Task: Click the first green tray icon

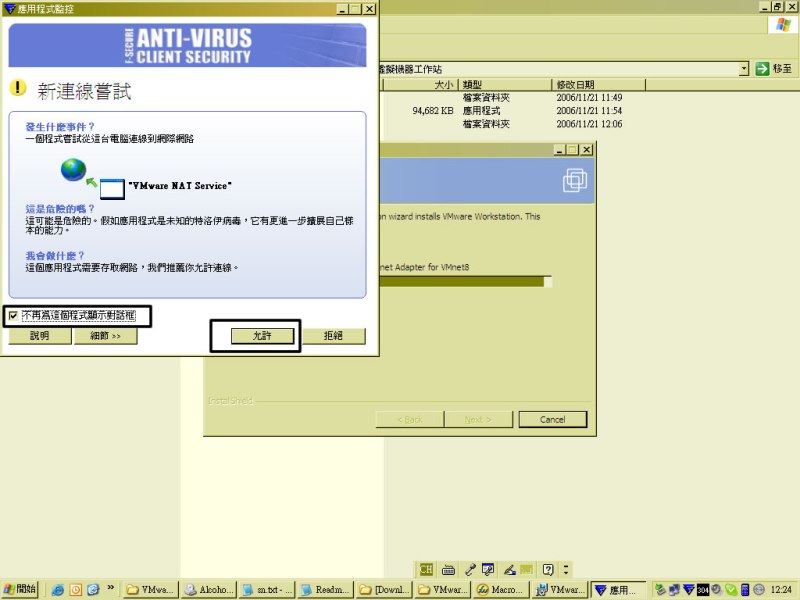Action: pyautogui.click(x=660, y=590)
